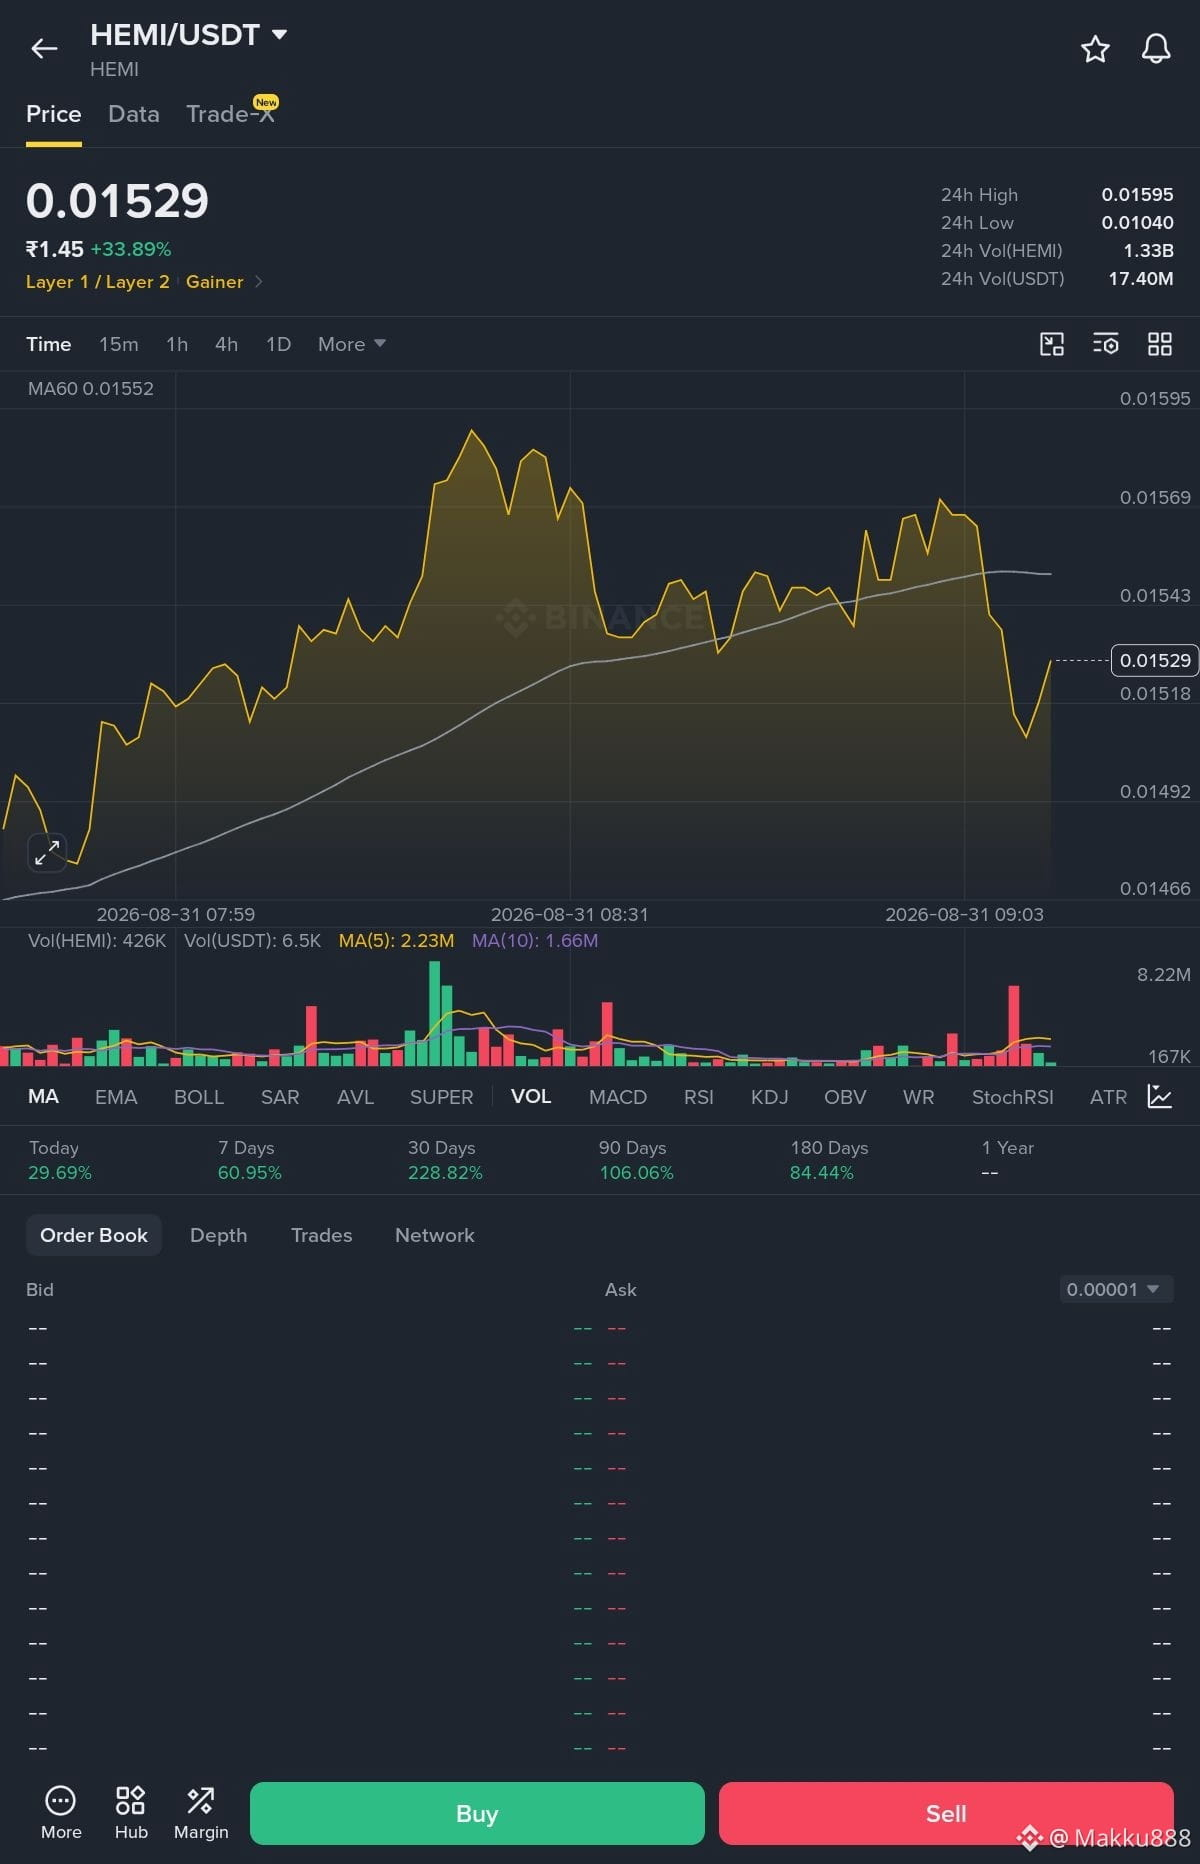Image resolution: width=1200 pixels, height=1864 pixels.
Task: Tap the Today 29.69% performance
Action: (60, 1160)
